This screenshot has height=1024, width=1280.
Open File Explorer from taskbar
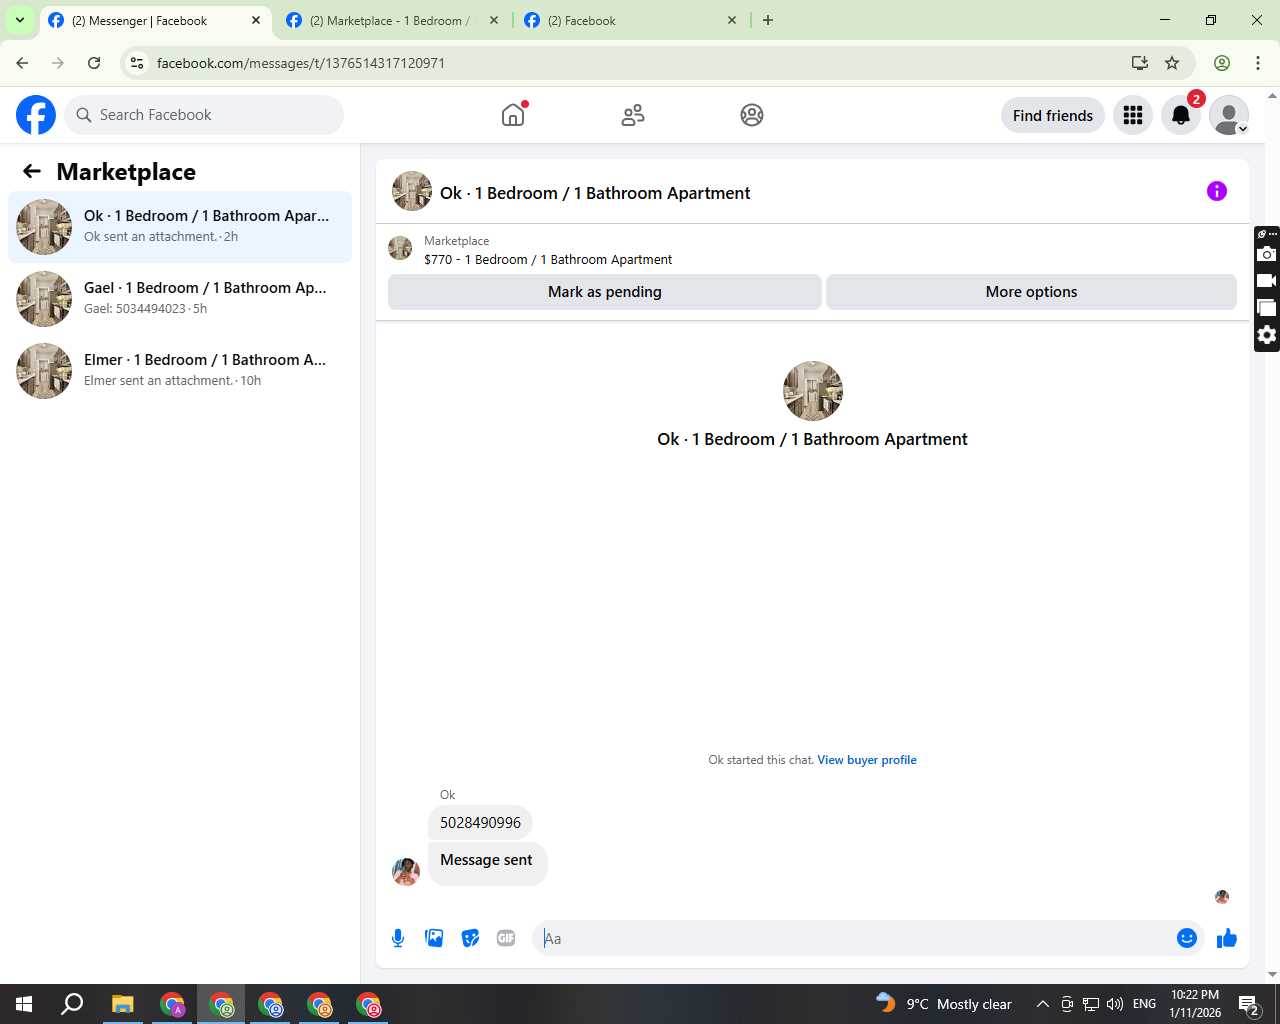pyautogui.click(x=122, y=1004)
